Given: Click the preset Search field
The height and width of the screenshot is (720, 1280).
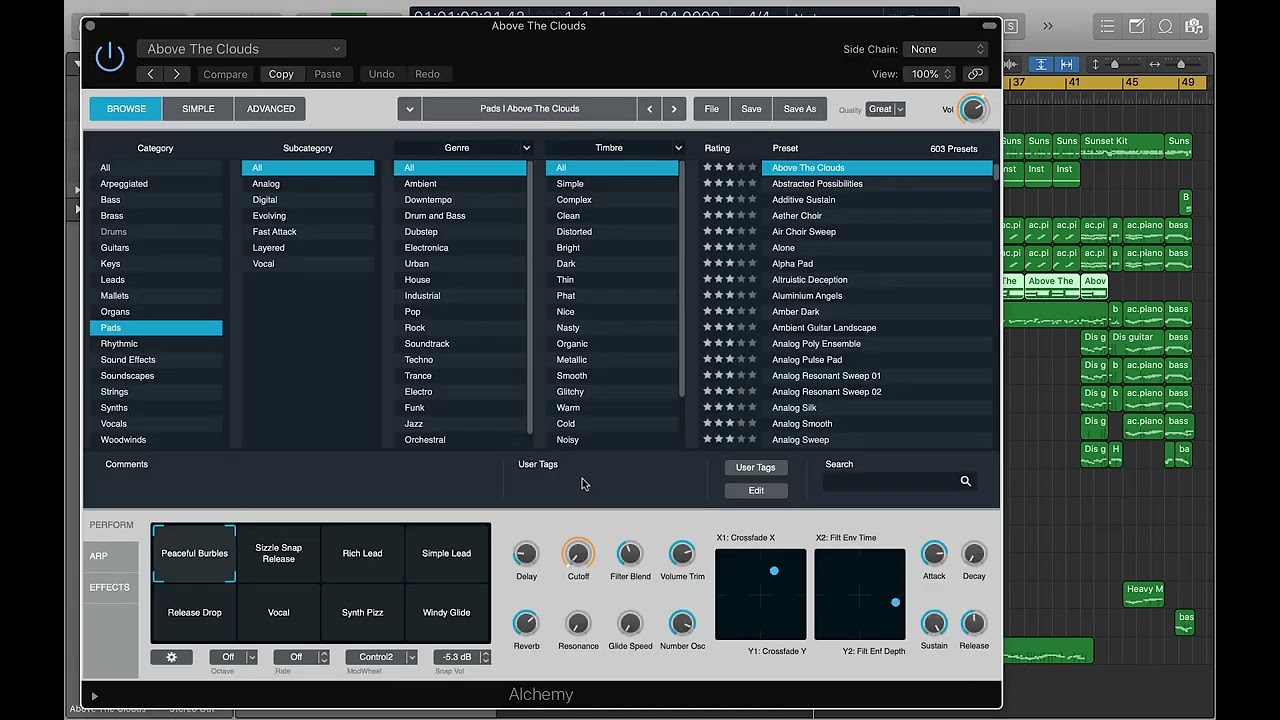Looking at the screenshot, I should pyautogui.click(x=898, y=482).
